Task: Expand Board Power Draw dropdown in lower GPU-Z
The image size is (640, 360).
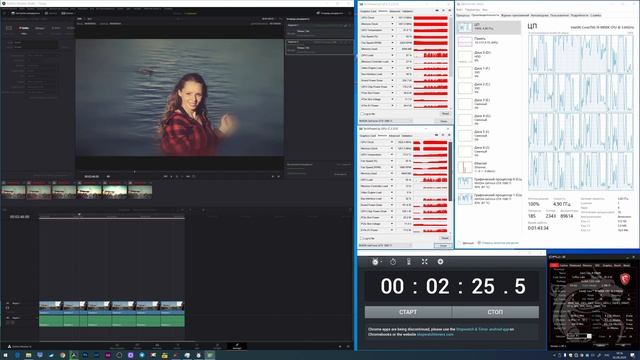Action: click(x=393, y=205)
